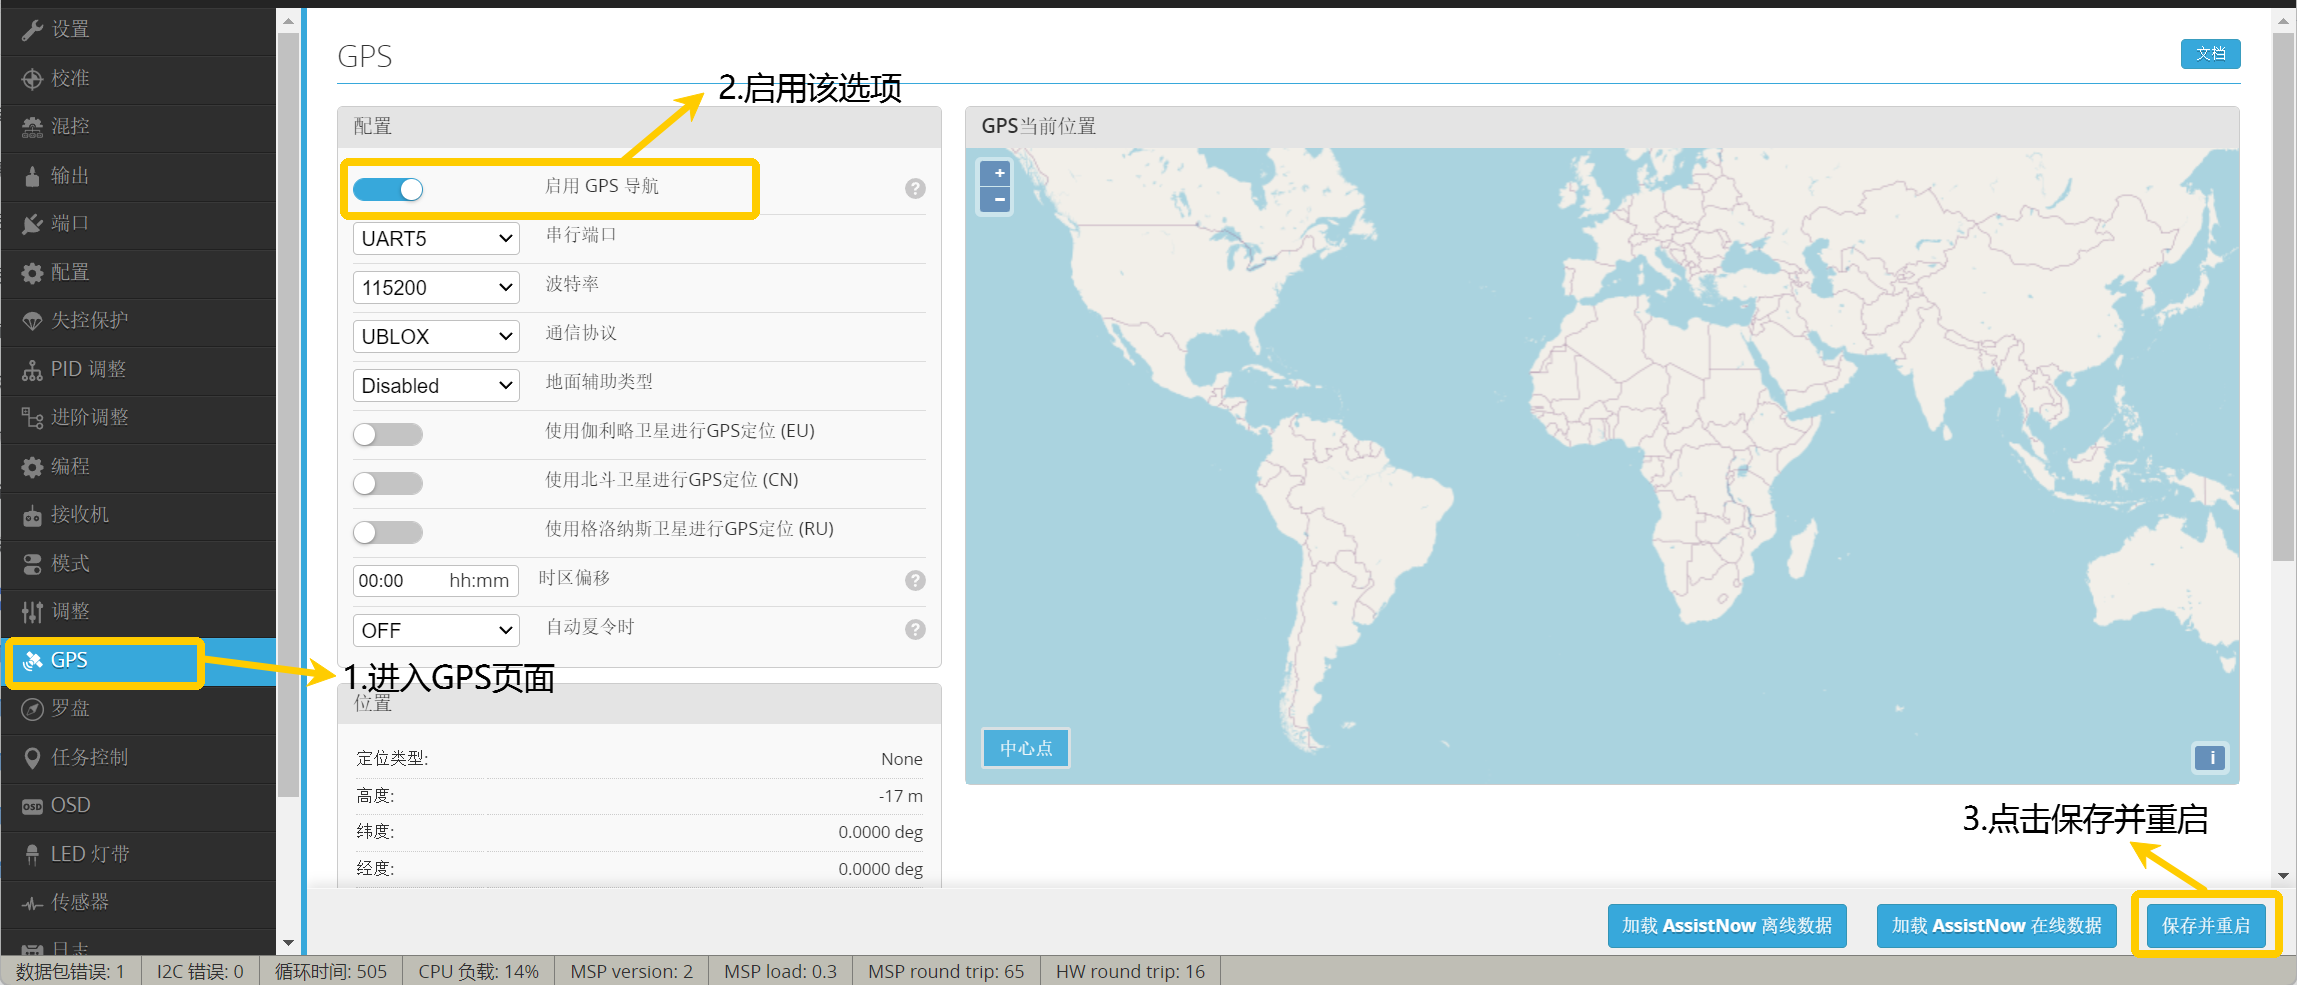Enable Galileo satellite (EU) toggle
This screenshot has width=2297, height=985.
[x=388, y=434]
